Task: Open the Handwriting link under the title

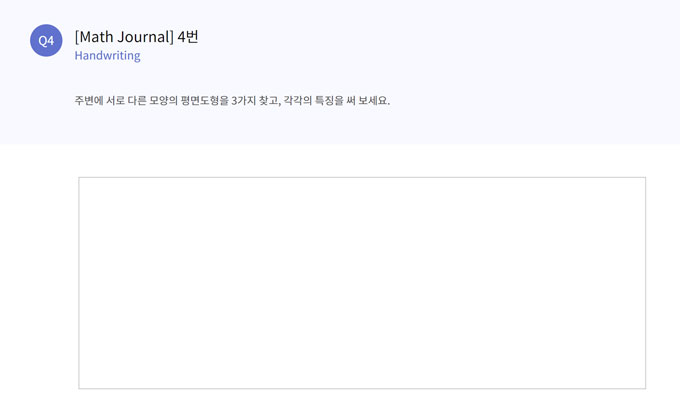Action: 108,56
